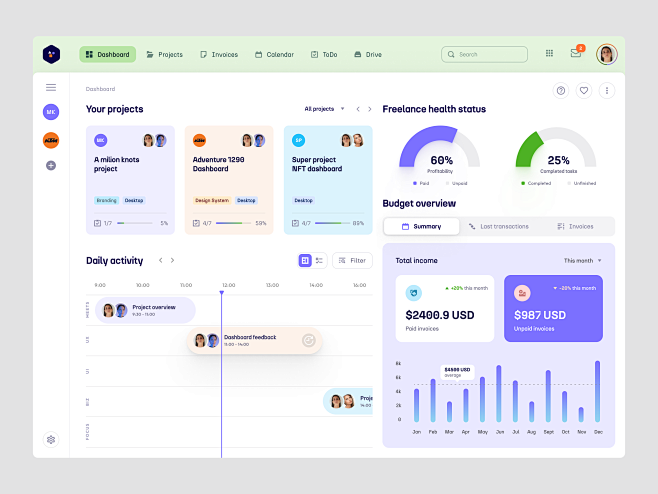The width and height of the screenshot is (658, 494).
Task: Open settings gear in sidebar
Action: (x=51, y=439)
